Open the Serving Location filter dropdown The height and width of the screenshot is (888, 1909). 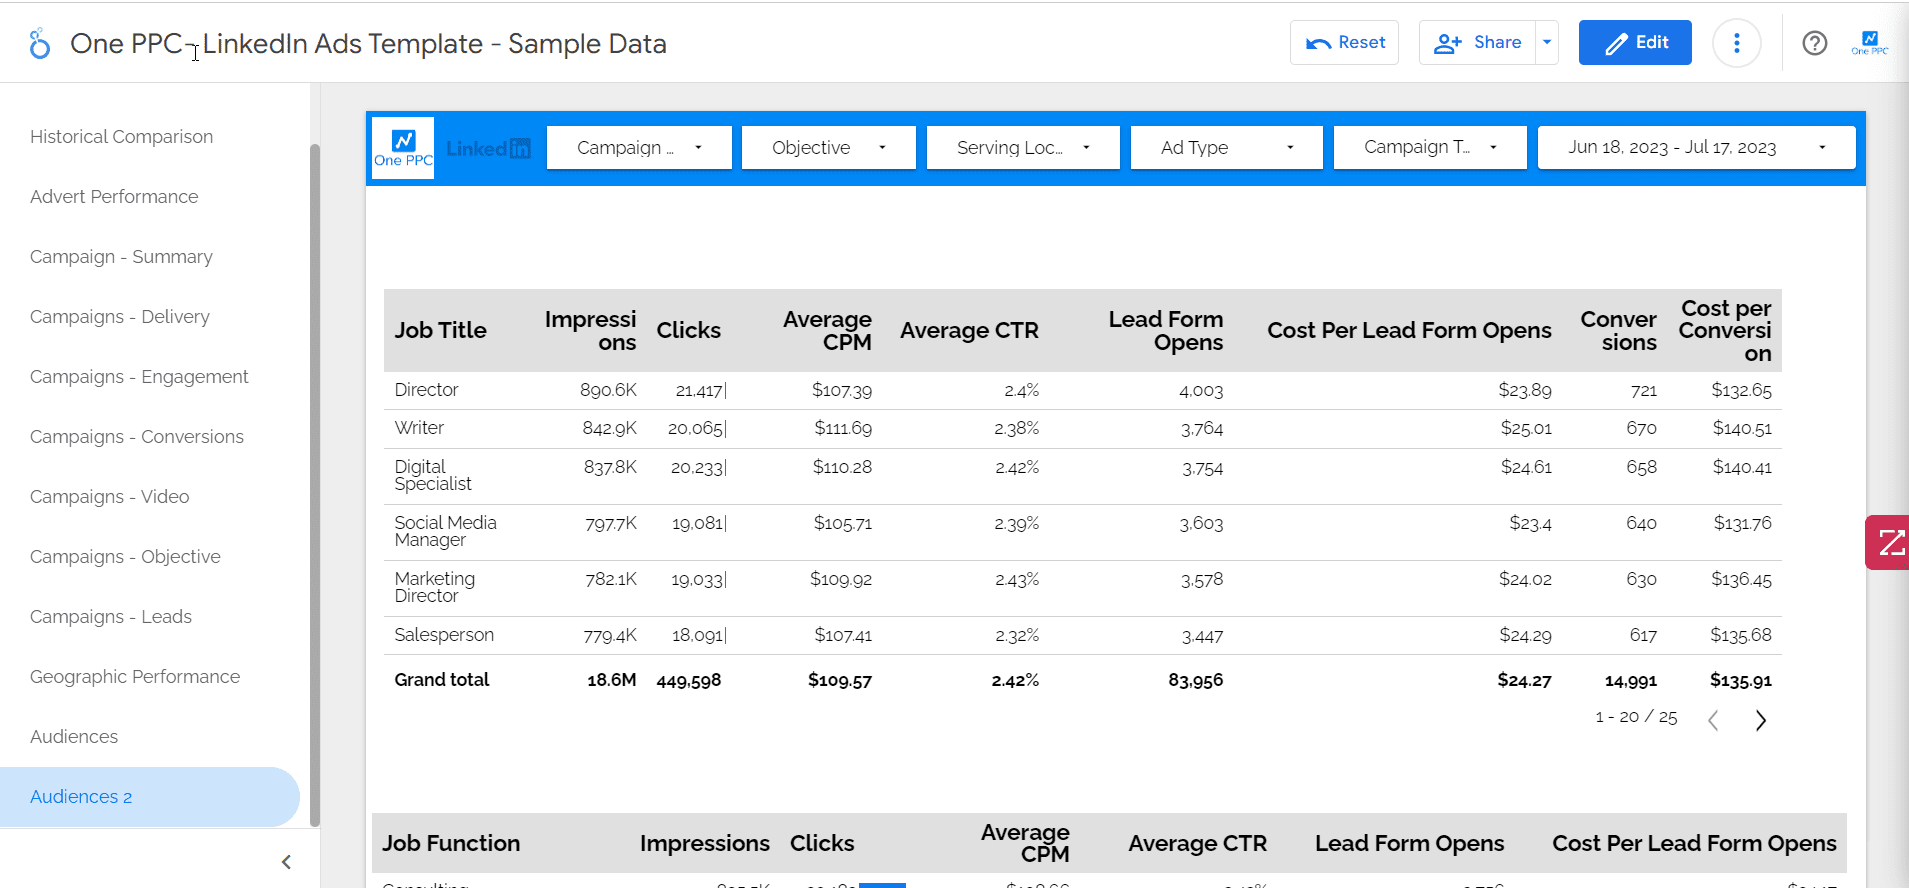click(1023, 148)
